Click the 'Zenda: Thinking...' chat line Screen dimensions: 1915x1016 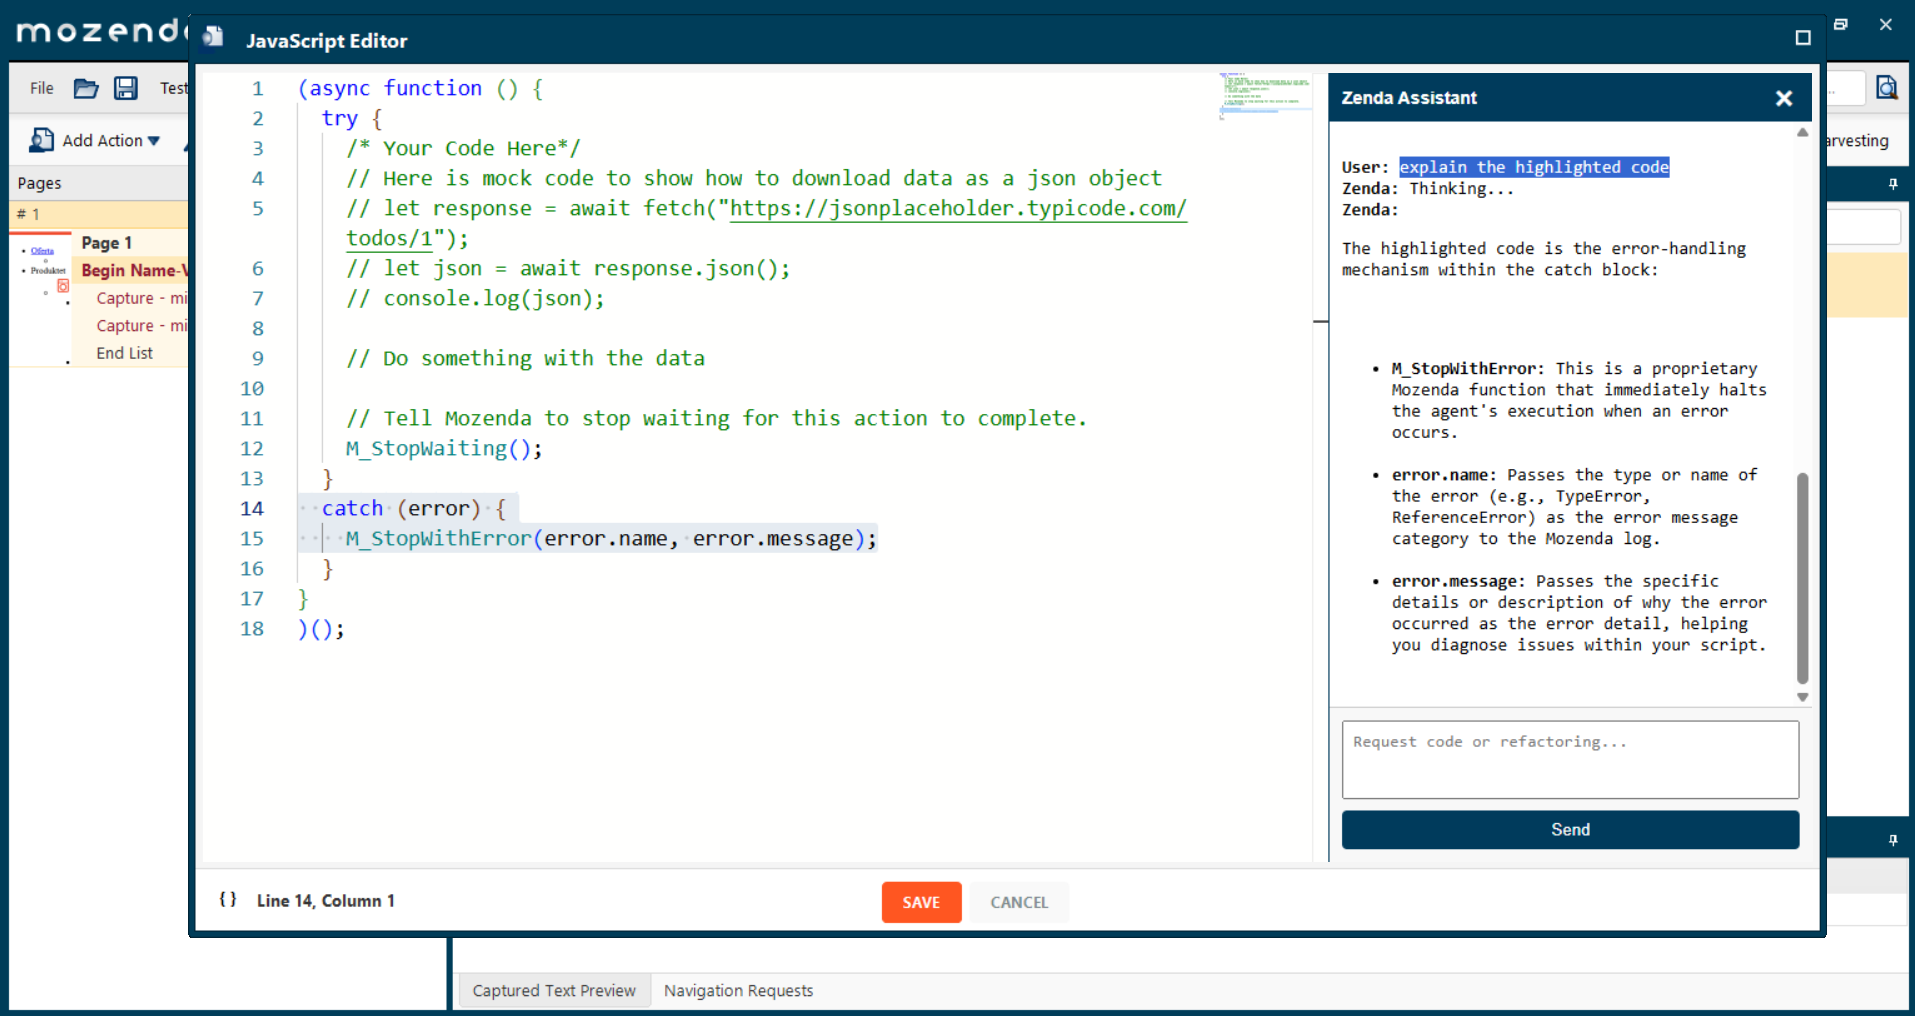pos(1428,188)
